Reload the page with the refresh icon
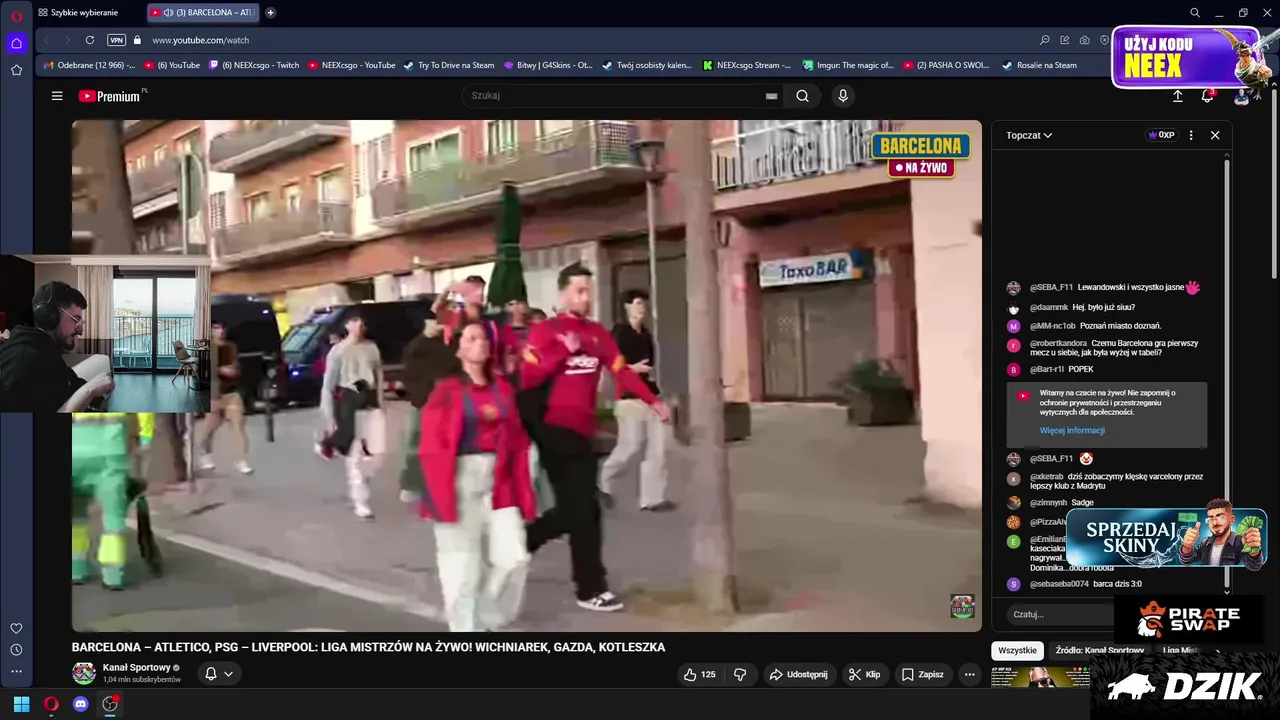1280x720 pixels. point(90,40)
